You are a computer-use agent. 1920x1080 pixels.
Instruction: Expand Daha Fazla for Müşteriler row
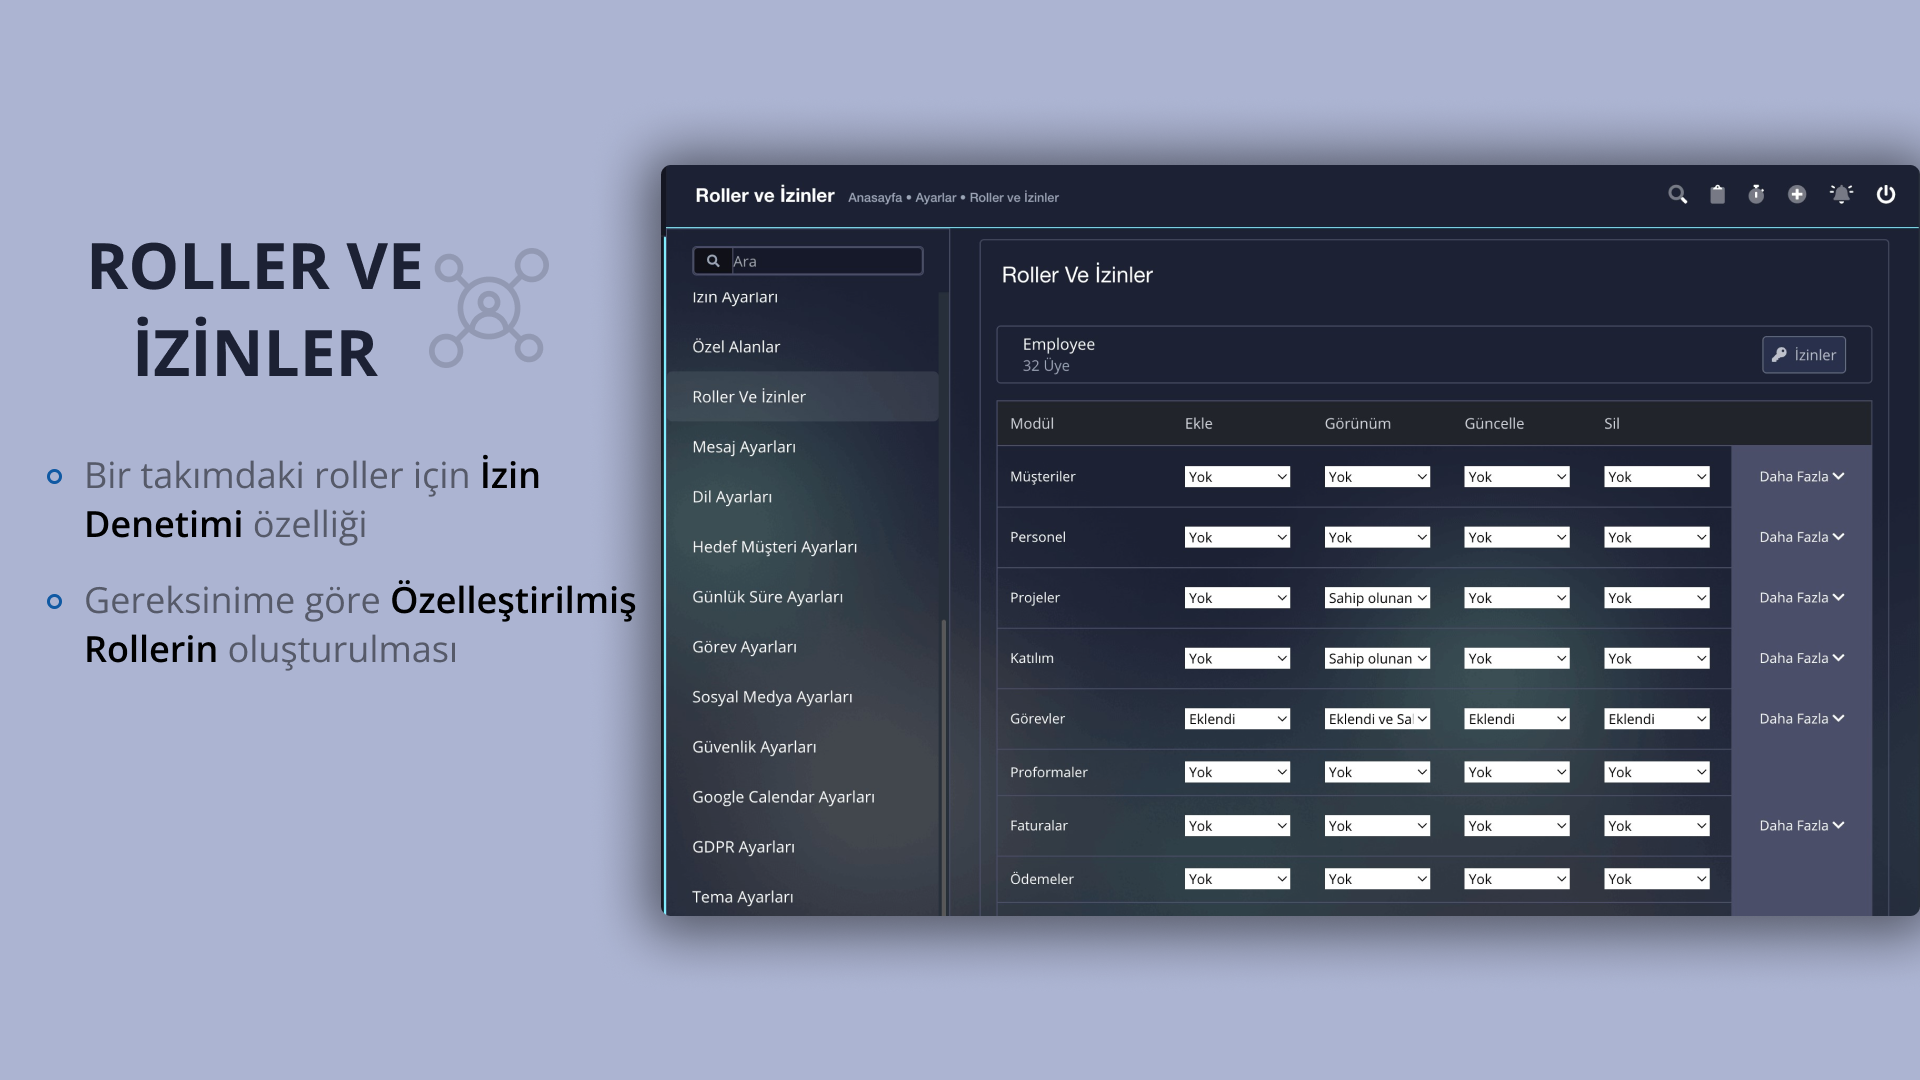1801,477
